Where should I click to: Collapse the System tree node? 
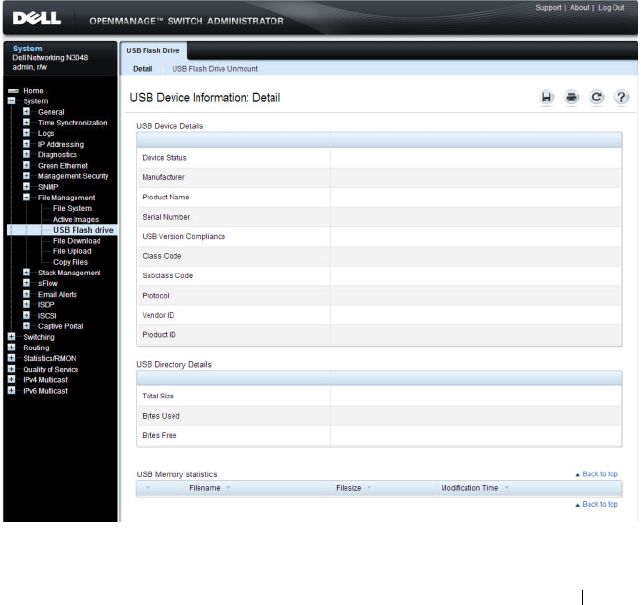(x=11, y=101)
